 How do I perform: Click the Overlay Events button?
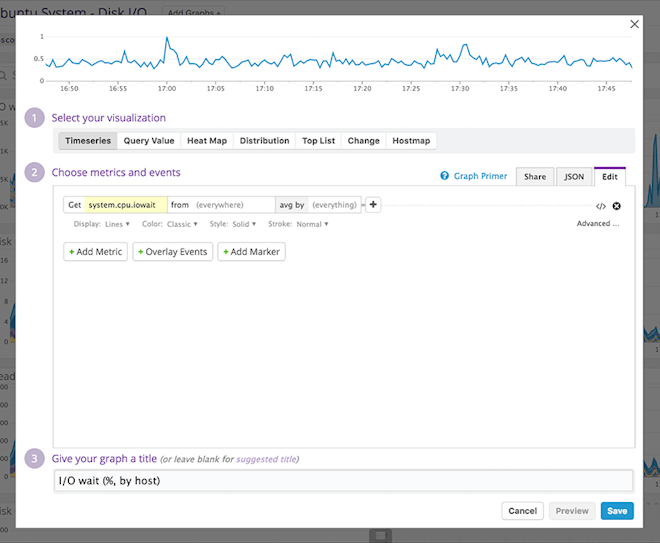(173, 252)
